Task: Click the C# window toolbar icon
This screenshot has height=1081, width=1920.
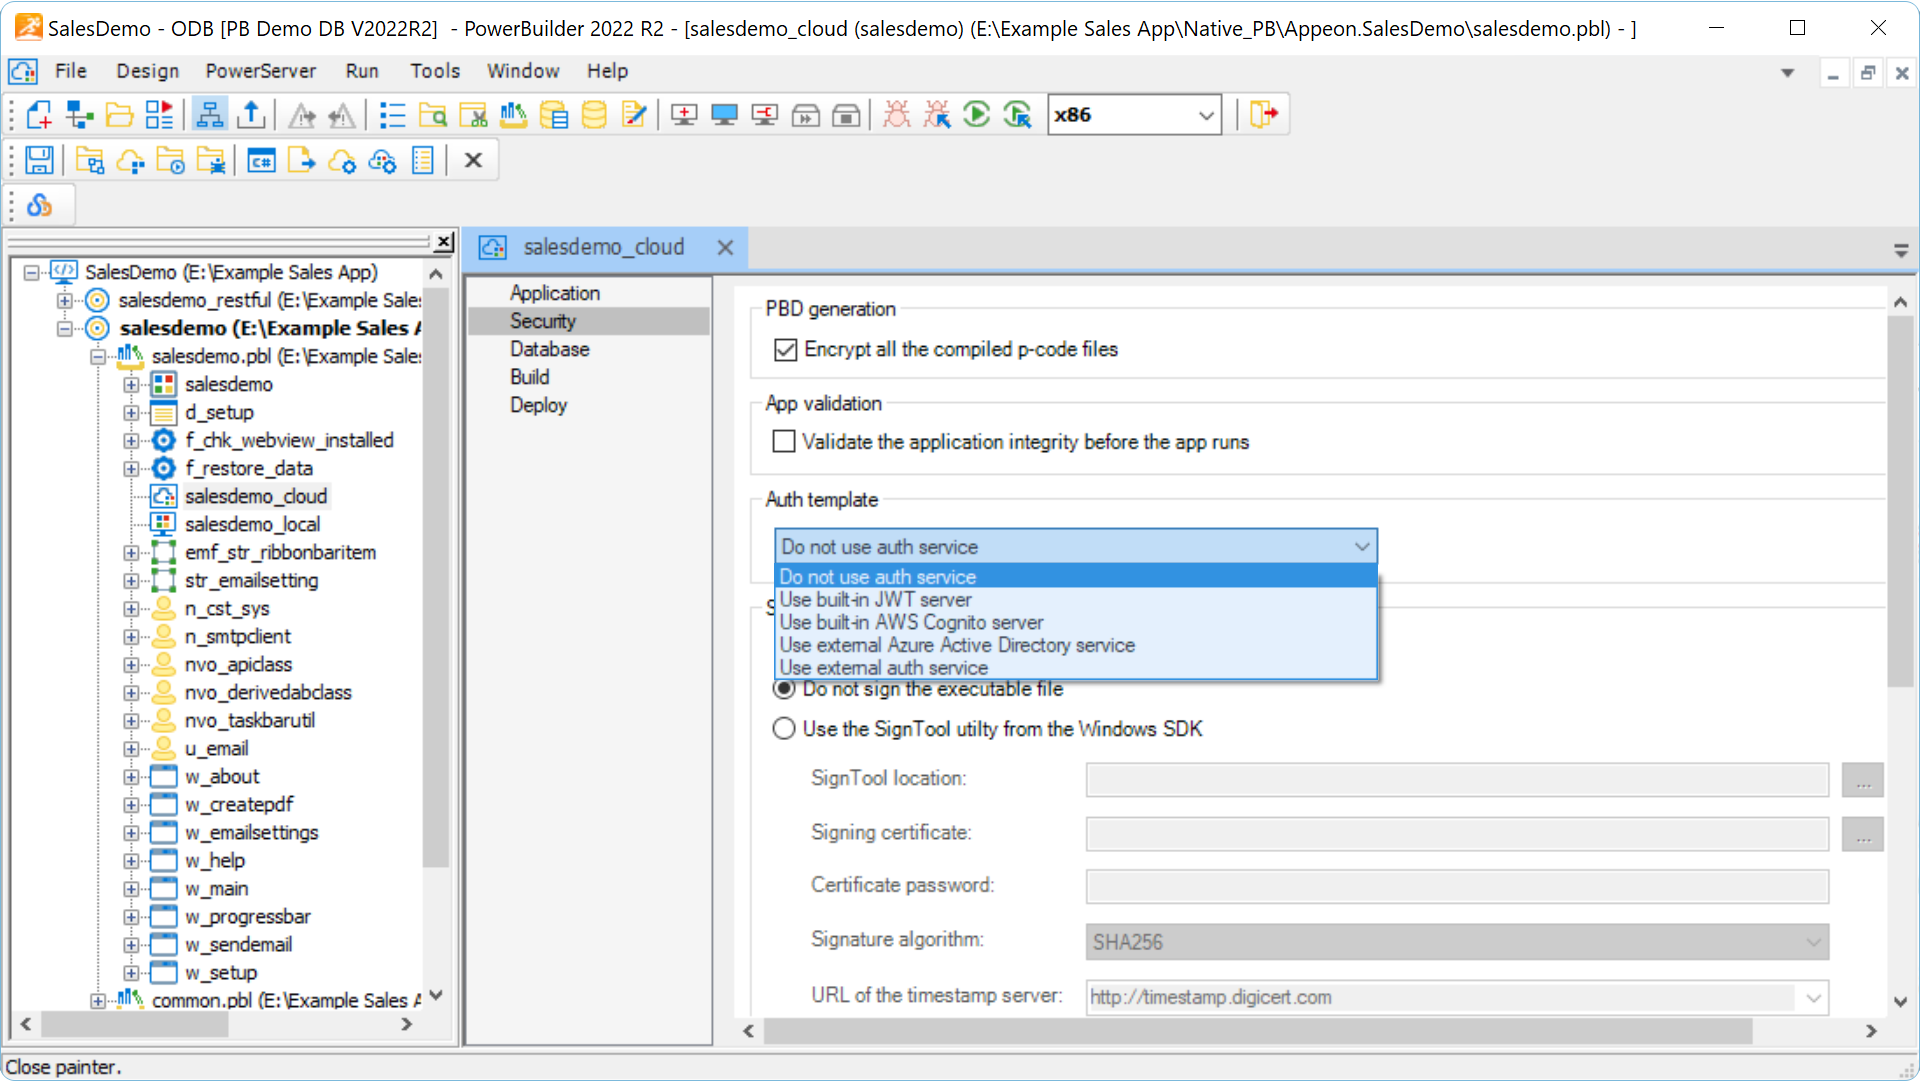Action: click(261, 160)
